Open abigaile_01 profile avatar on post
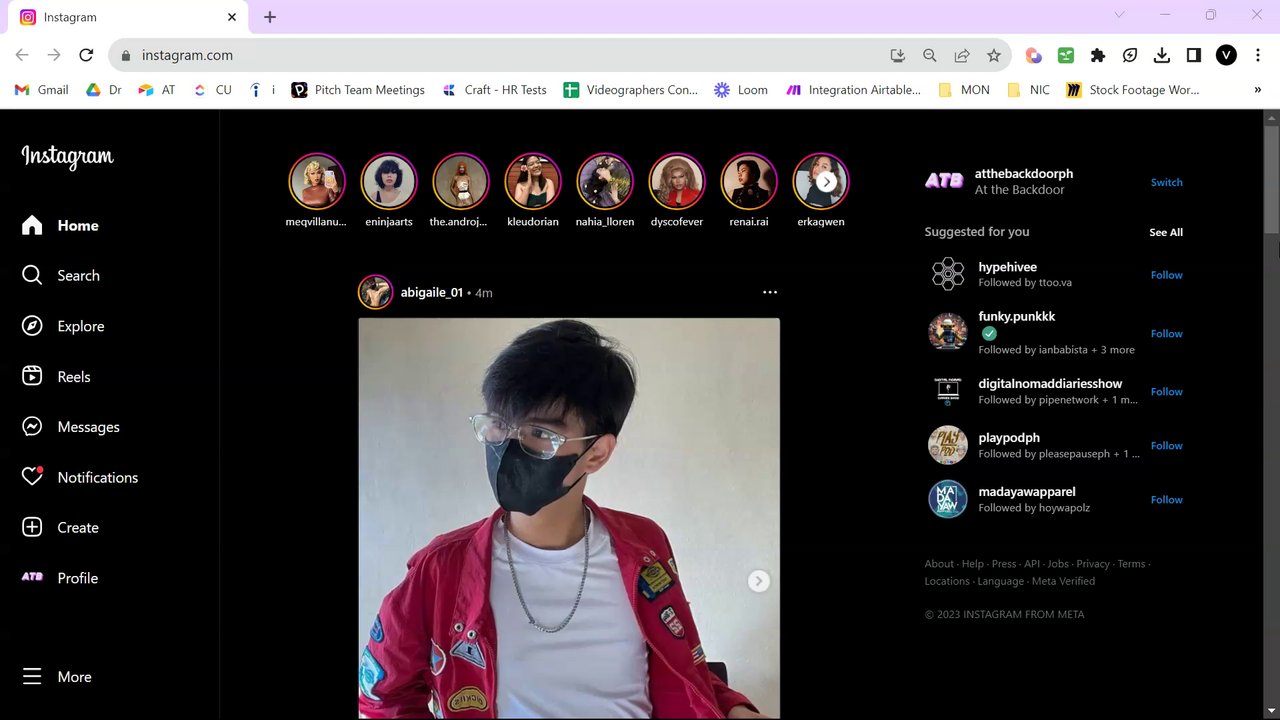The image size is (1280, 720). (376, 292)
